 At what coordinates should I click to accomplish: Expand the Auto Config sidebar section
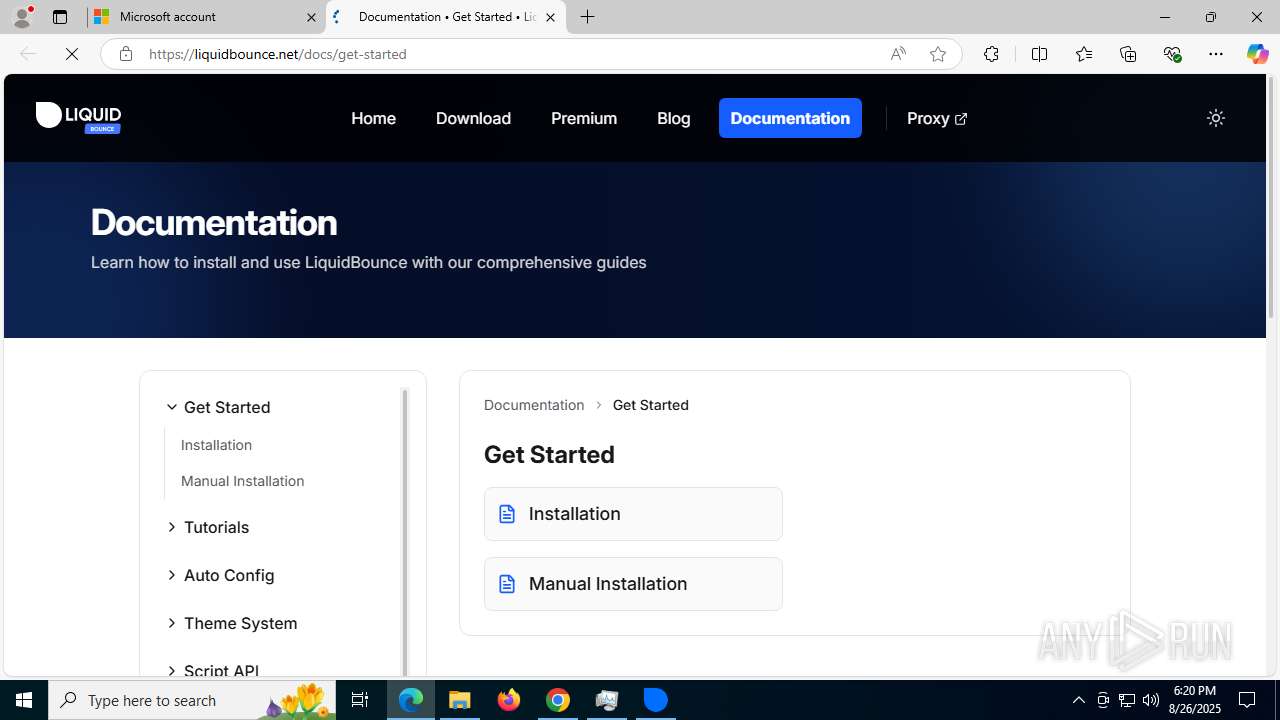click(x=220, y=575)
